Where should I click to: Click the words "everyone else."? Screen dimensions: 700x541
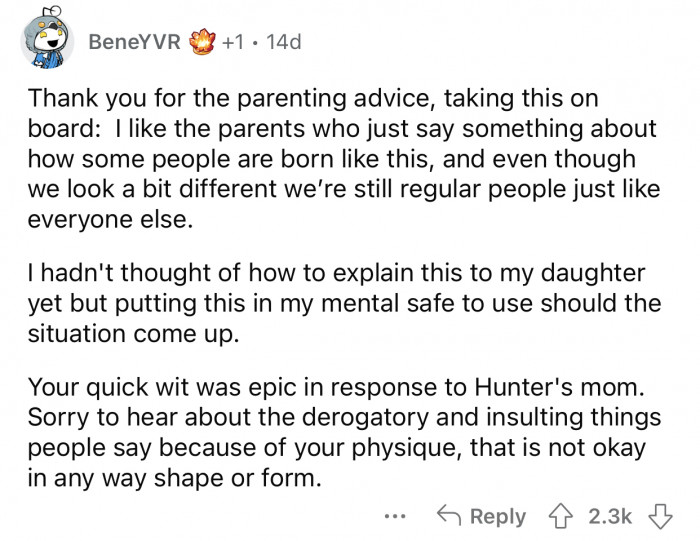click(109, 217)
